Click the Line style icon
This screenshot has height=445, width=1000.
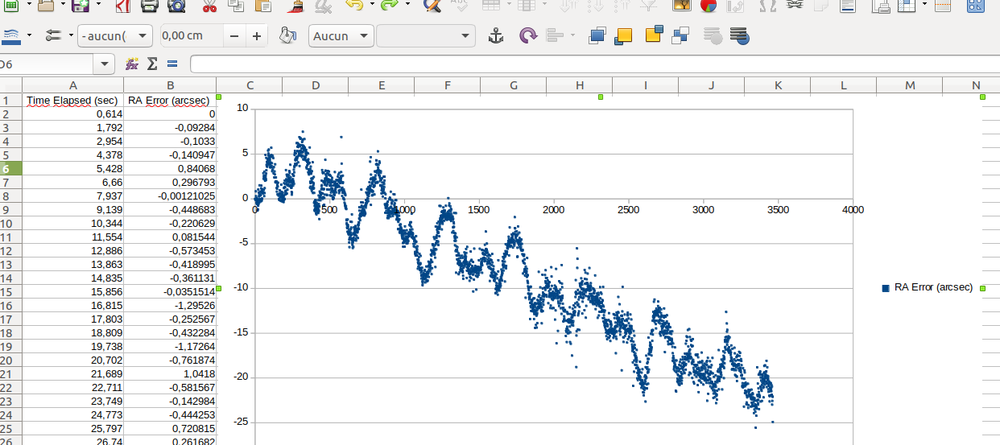click(x=10, y=36)
